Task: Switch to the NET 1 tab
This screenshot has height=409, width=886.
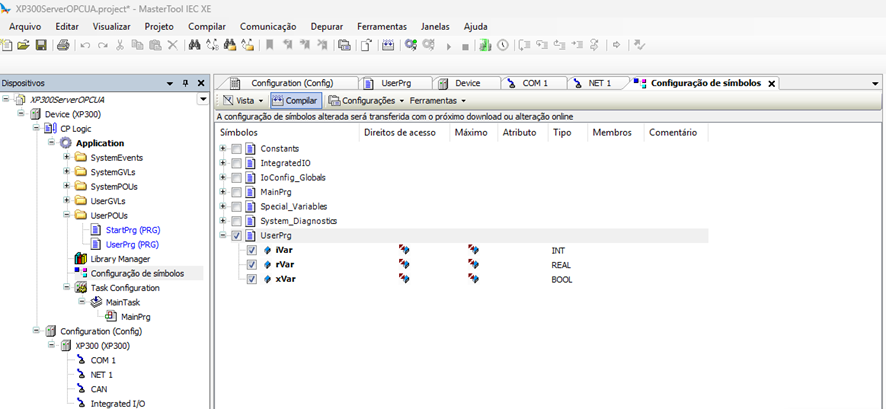Action: point(598,83)
